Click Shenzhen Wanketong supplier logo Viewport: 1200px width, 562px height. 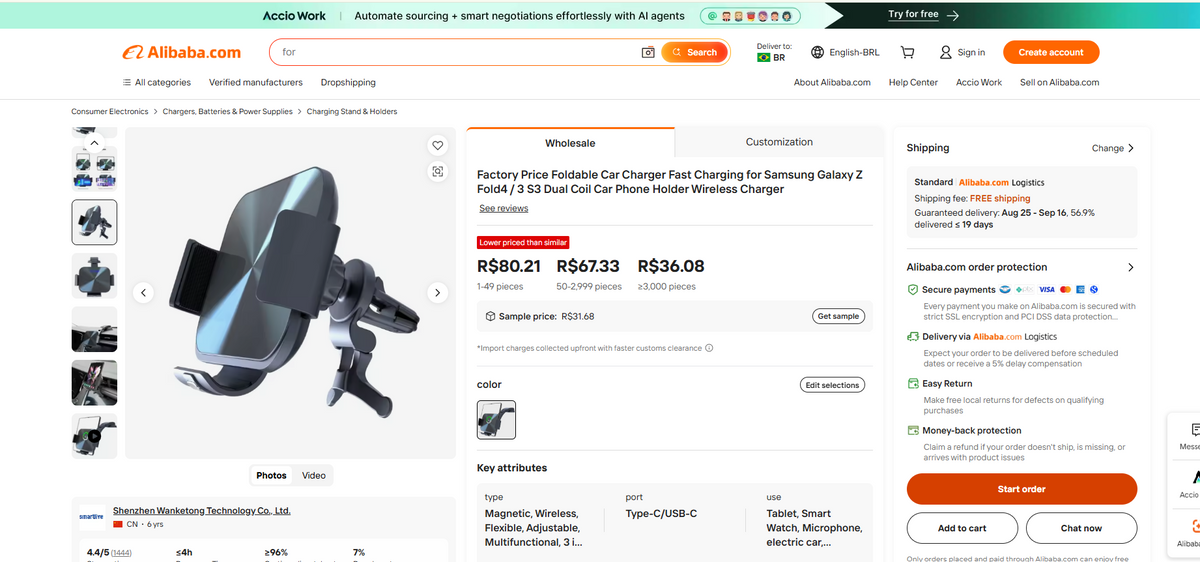[x=91, y=517]
